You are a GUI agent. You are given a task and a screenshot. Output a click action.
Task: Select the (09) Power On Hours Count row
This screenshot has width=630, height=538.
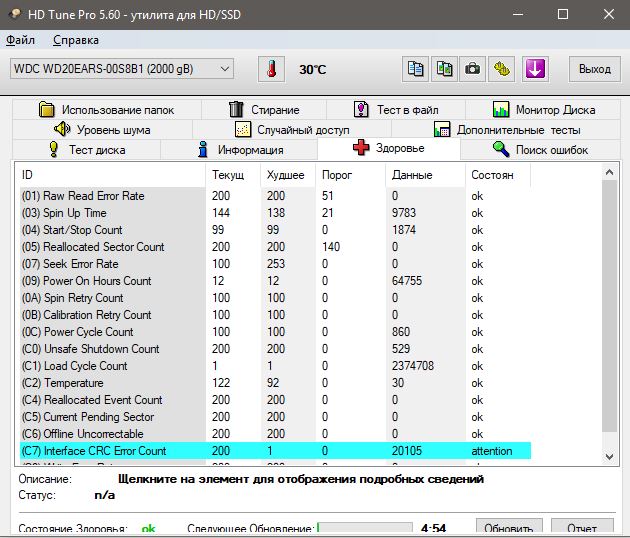tap(275, 281)
